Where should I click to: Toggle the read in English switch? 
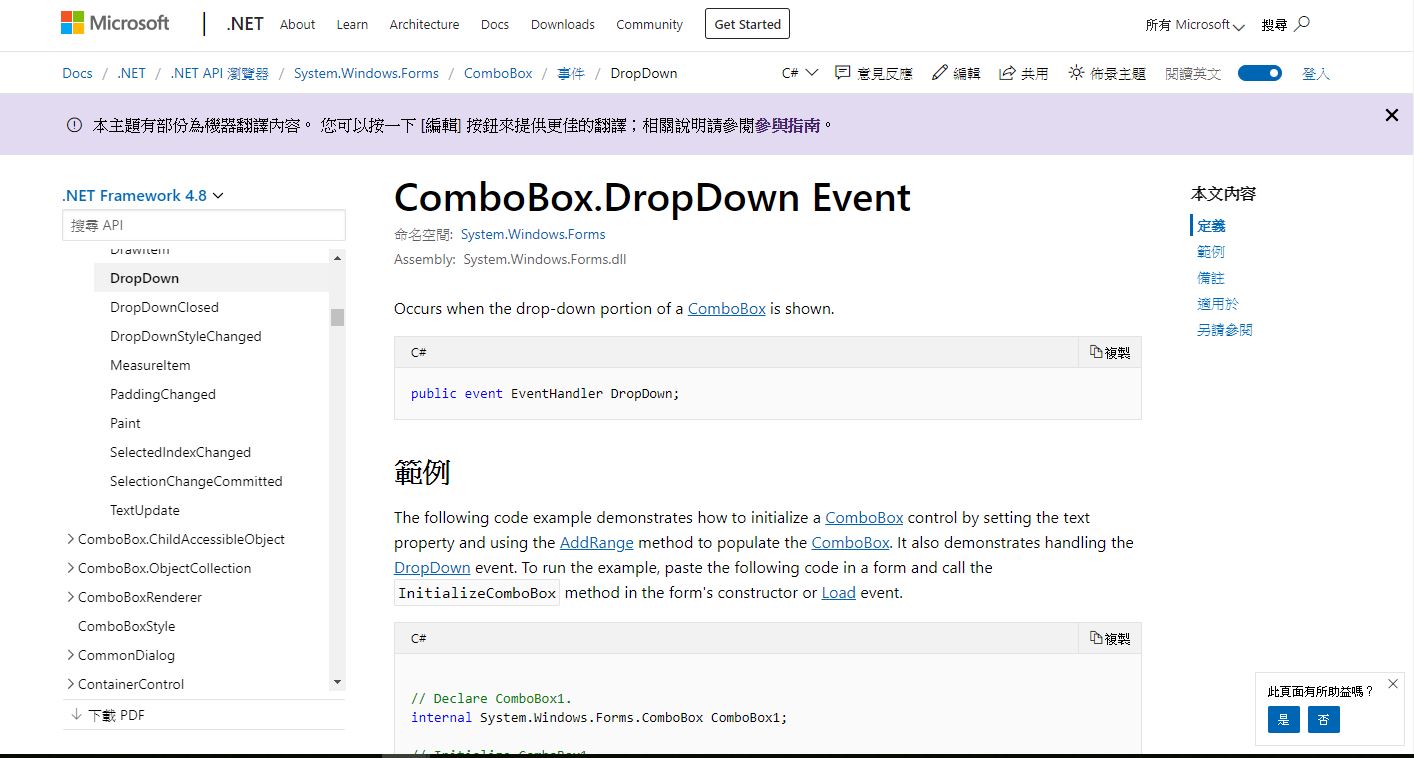pyautogui.click(x=1260, y=73)
